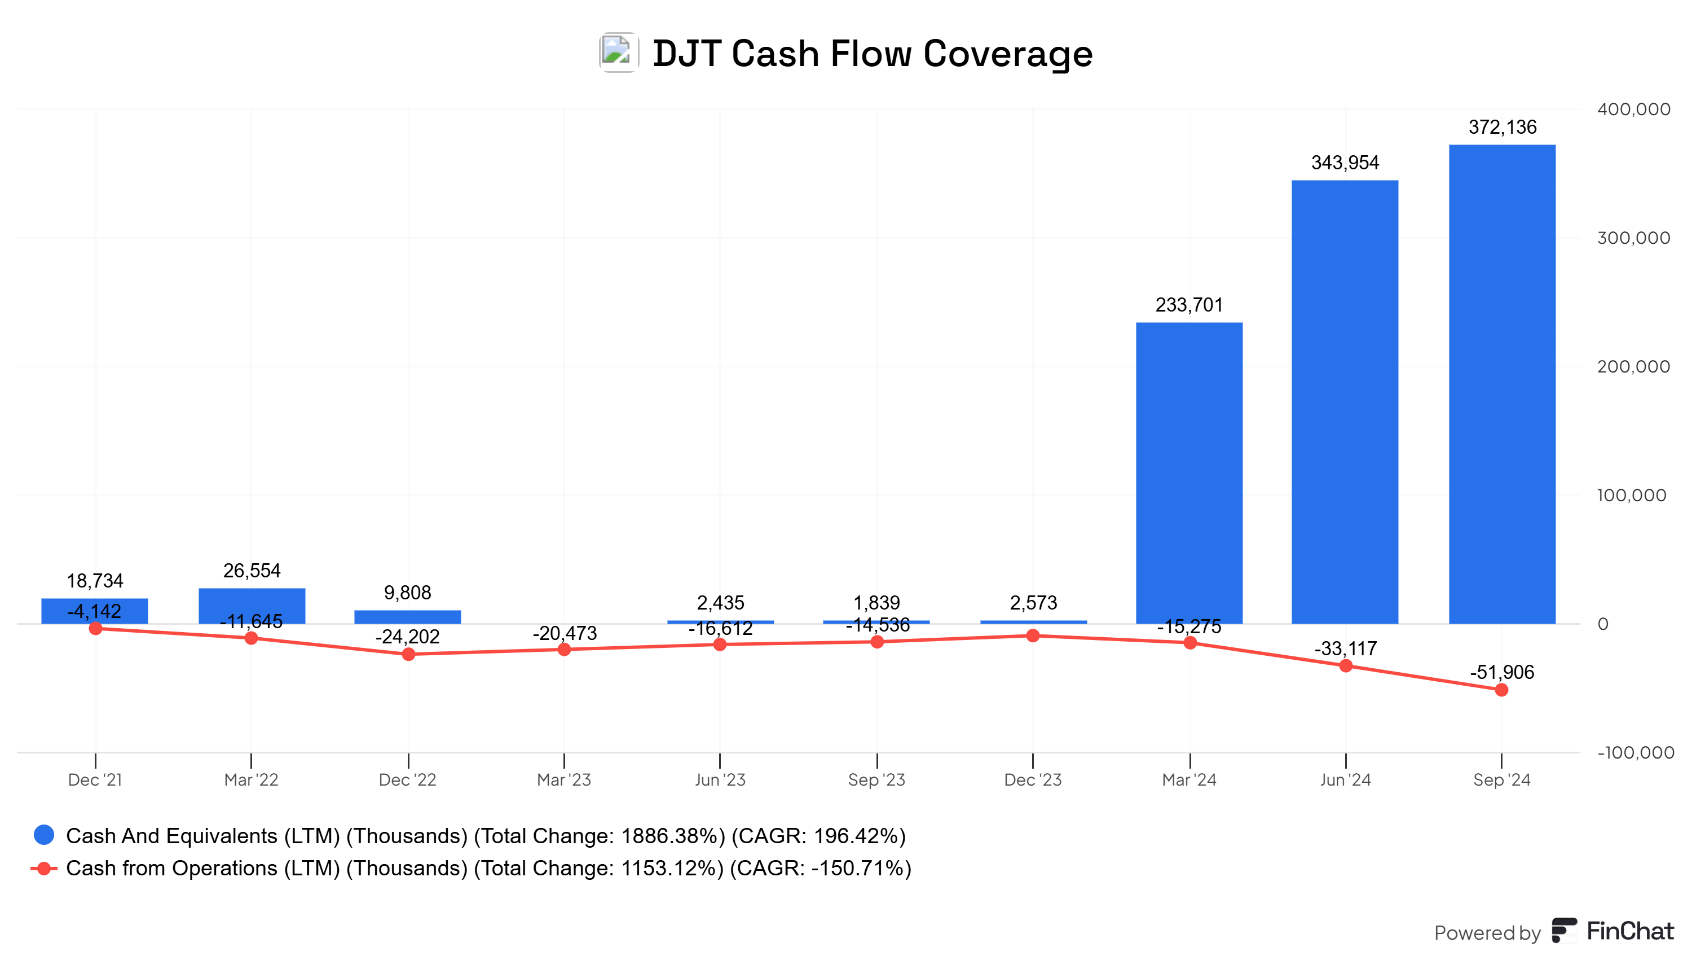This screenshot has height=960, width=1692.
Task: Select the red data point at Sep '24
Action: [1501, 689]
